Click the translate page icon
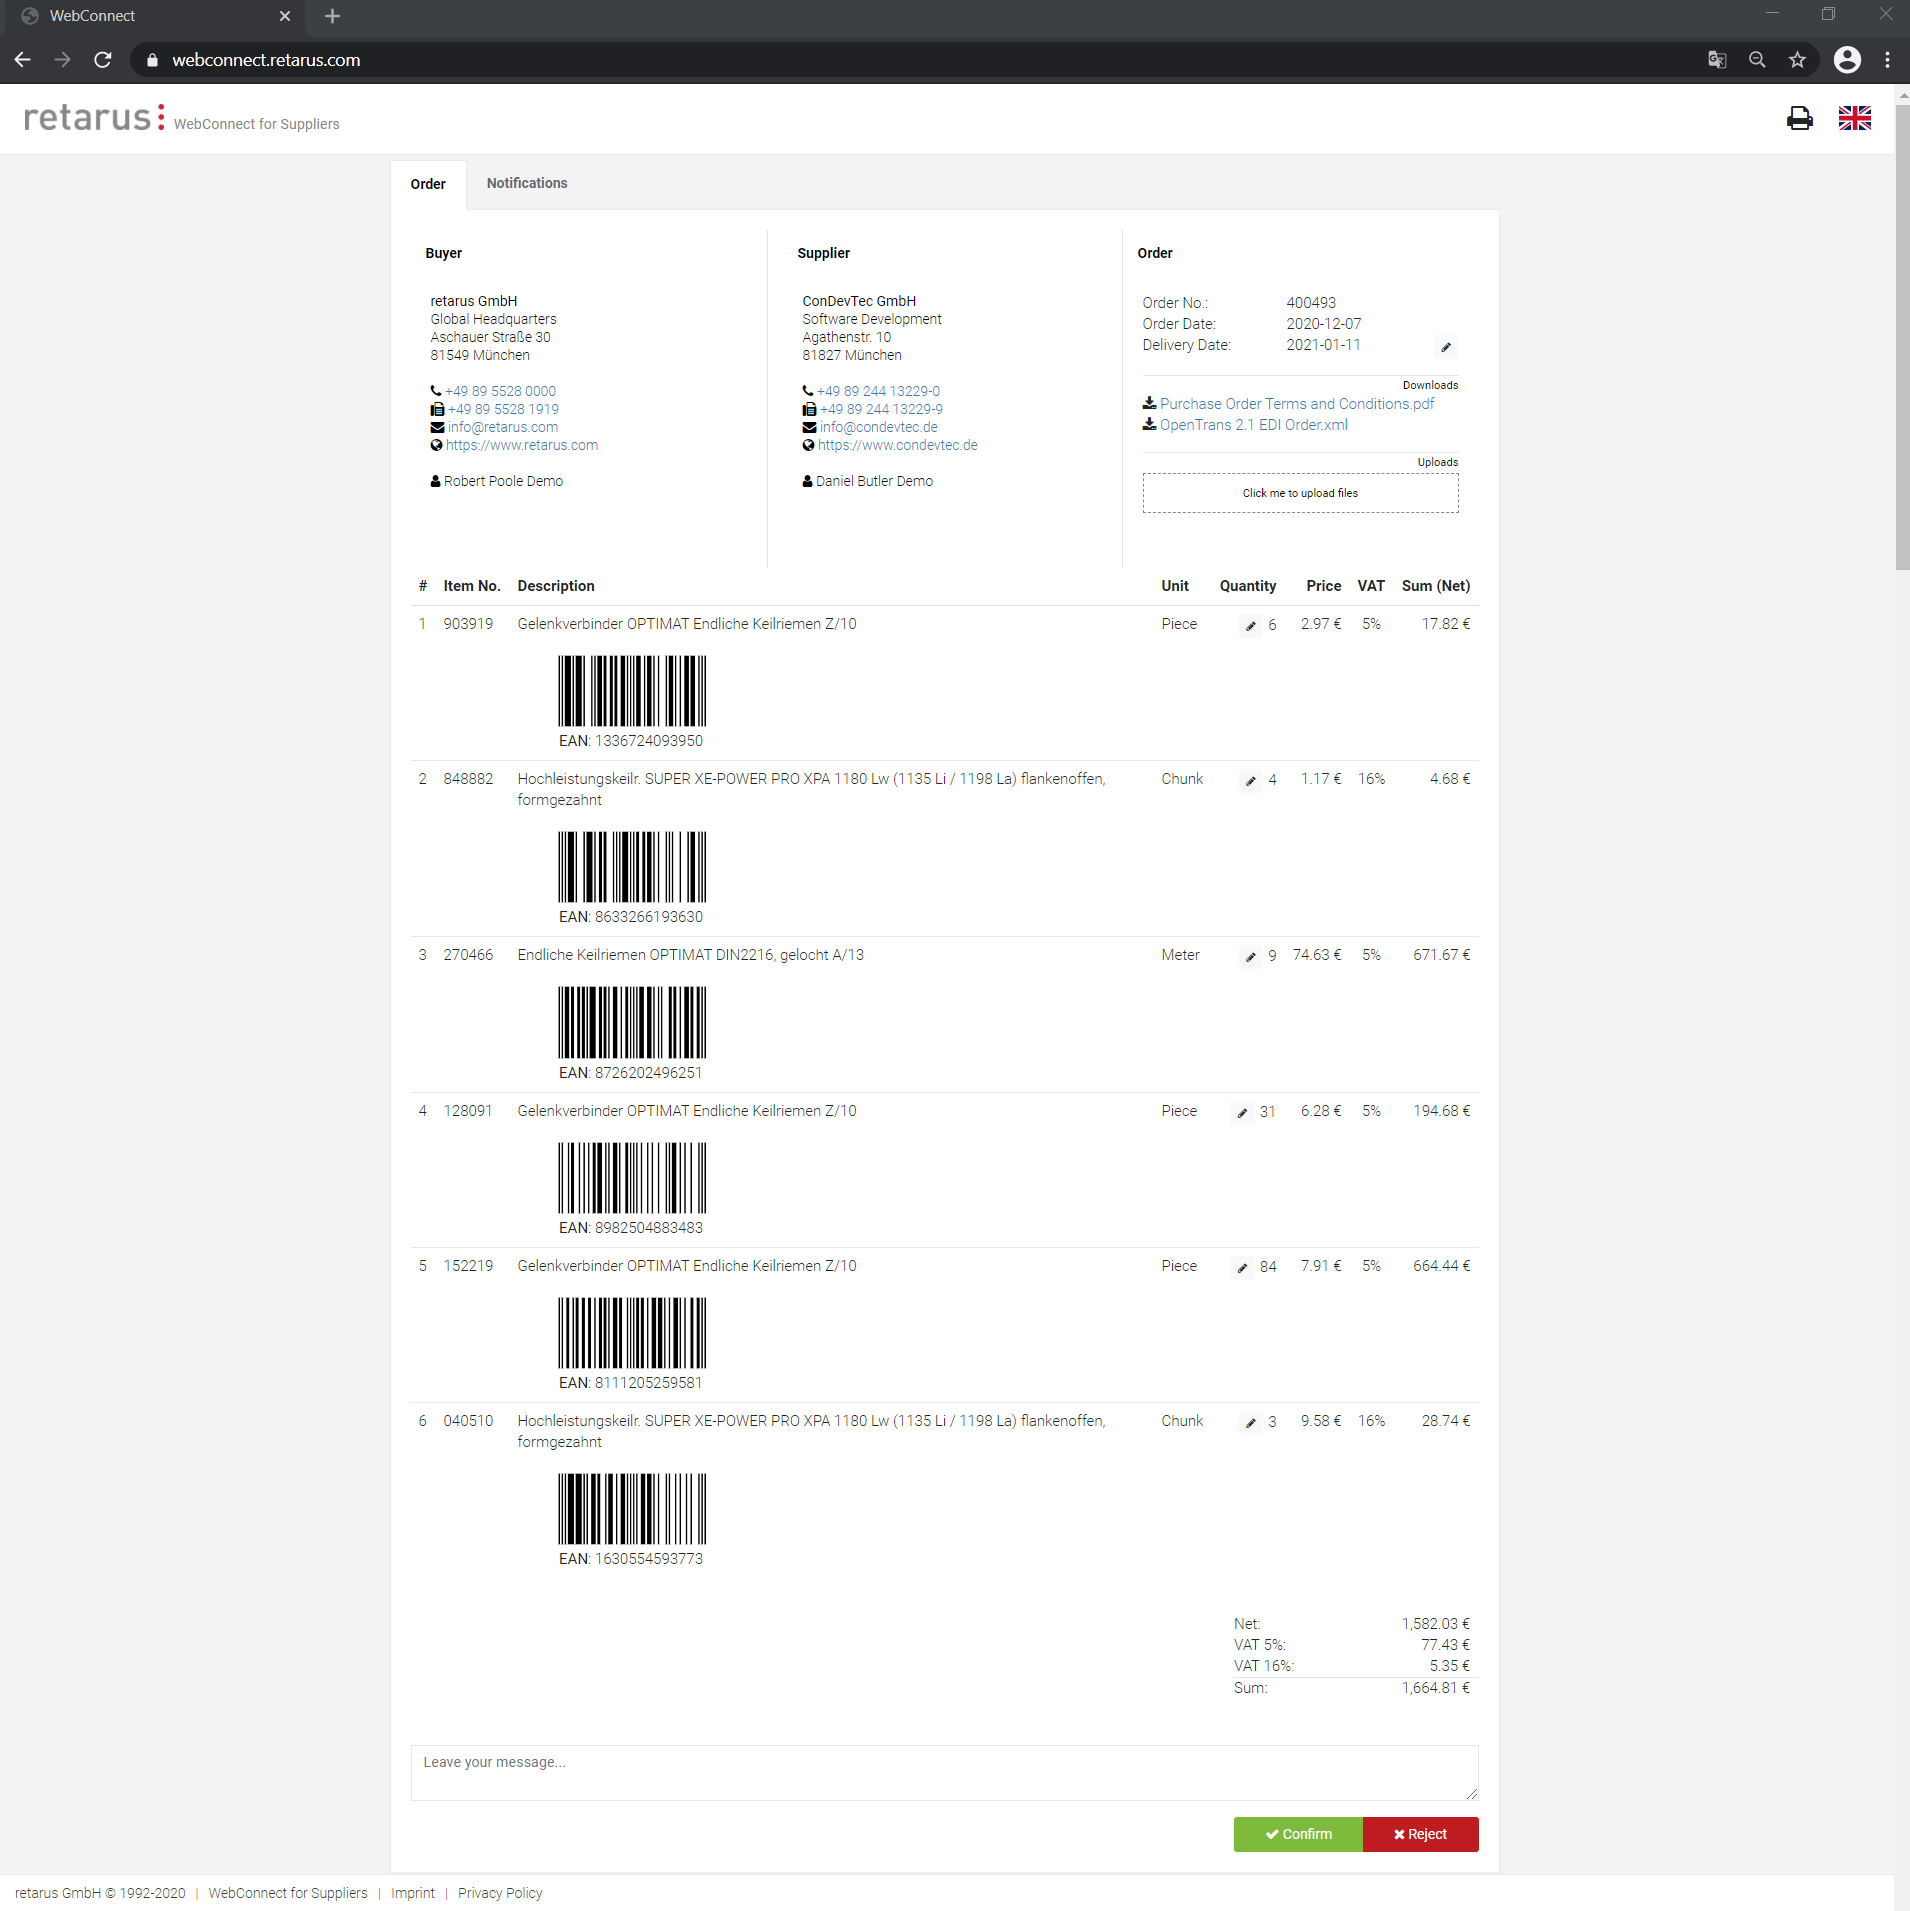Screen dimensions: 1910x1911 (x=1717, y=60)
